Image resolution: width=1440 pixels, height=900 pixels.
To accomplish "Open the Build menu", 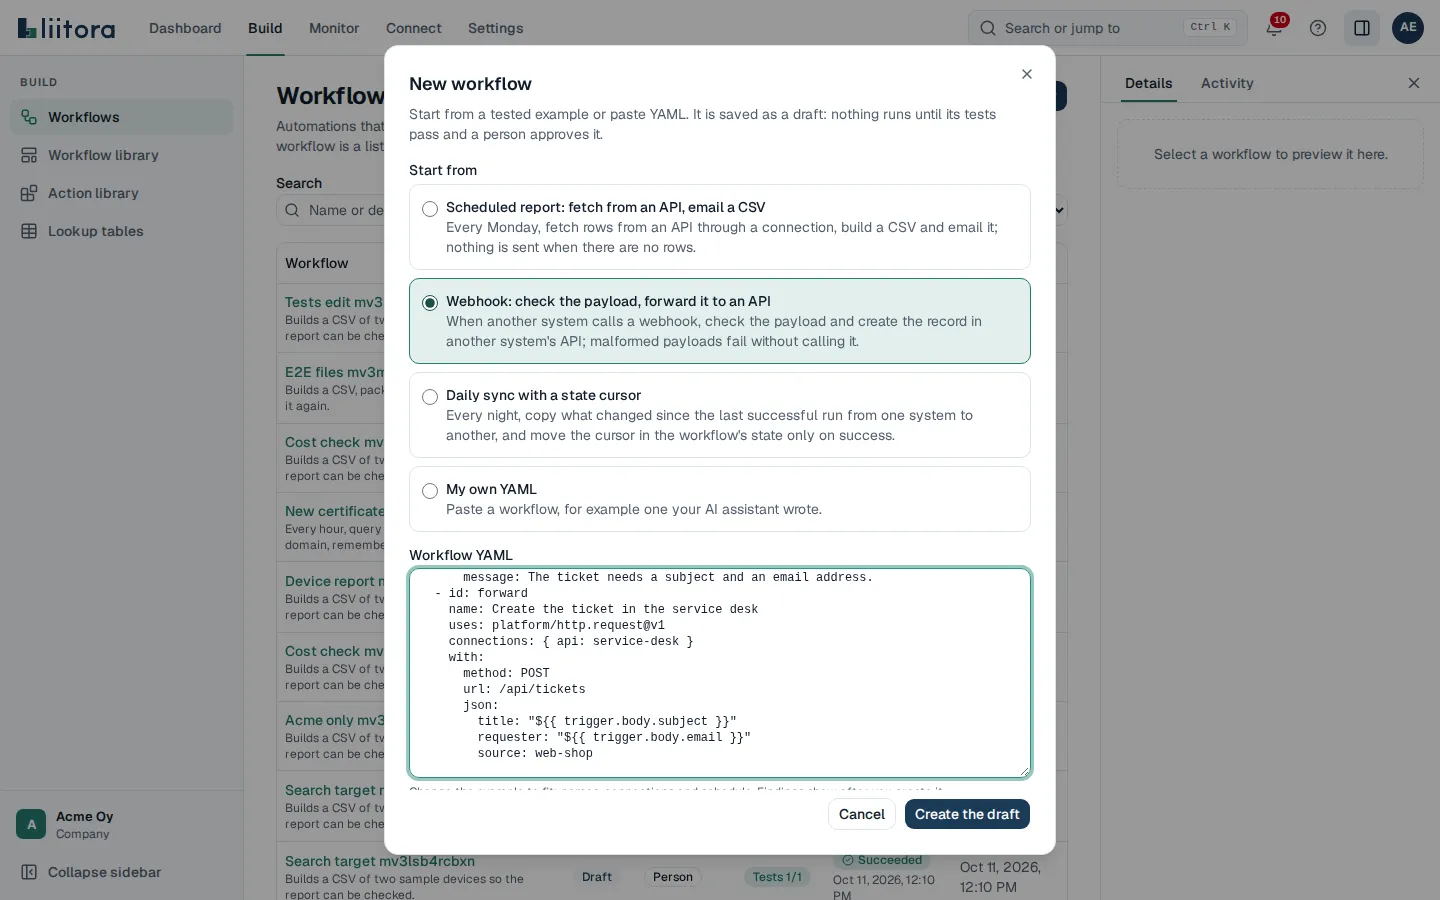I will (x=265, y=28).
